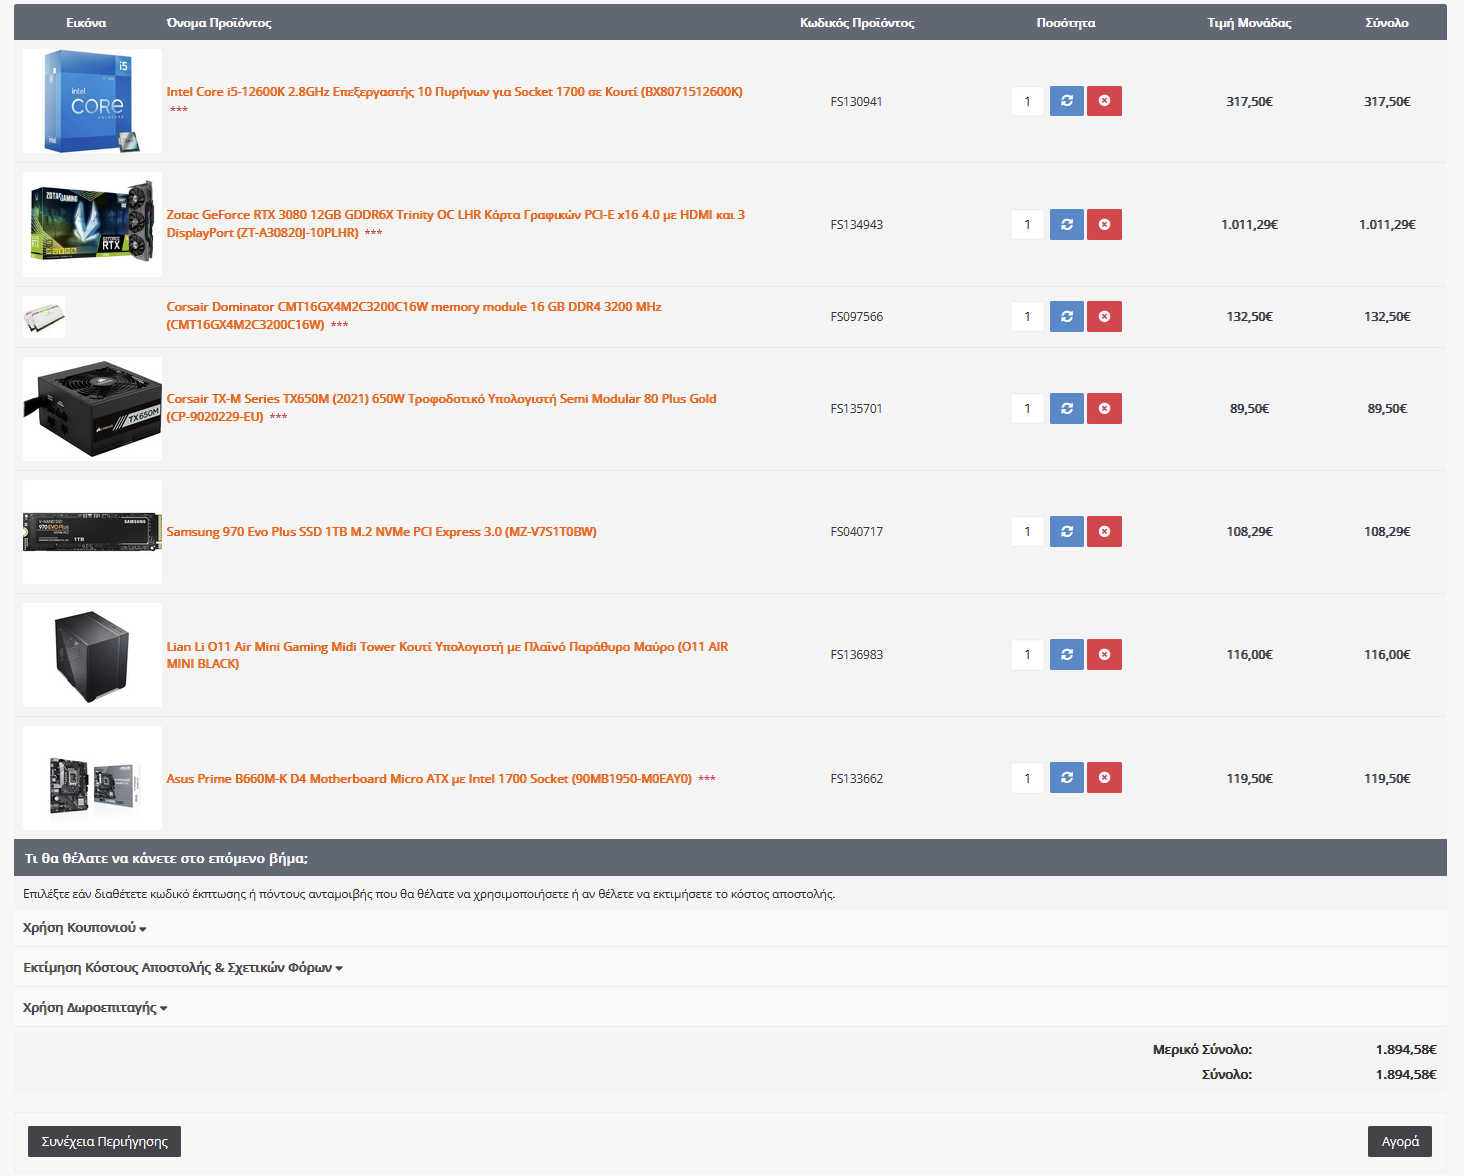Remove Corsair TX650M power supply from cart
The image size is (1464, 1176).
click(1104, 408)
